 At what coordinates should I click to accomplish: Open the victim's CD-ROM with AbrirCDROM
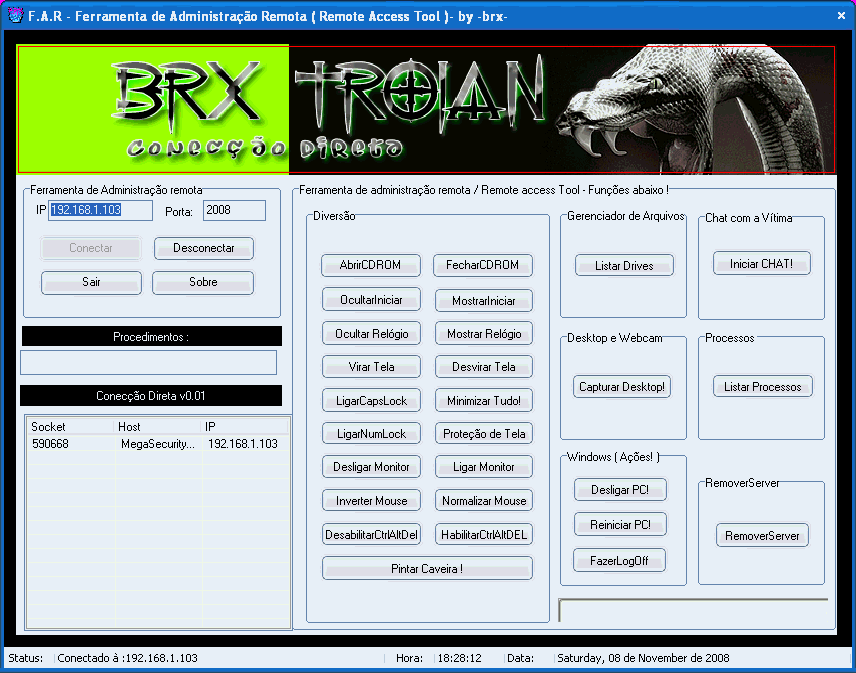371,265
